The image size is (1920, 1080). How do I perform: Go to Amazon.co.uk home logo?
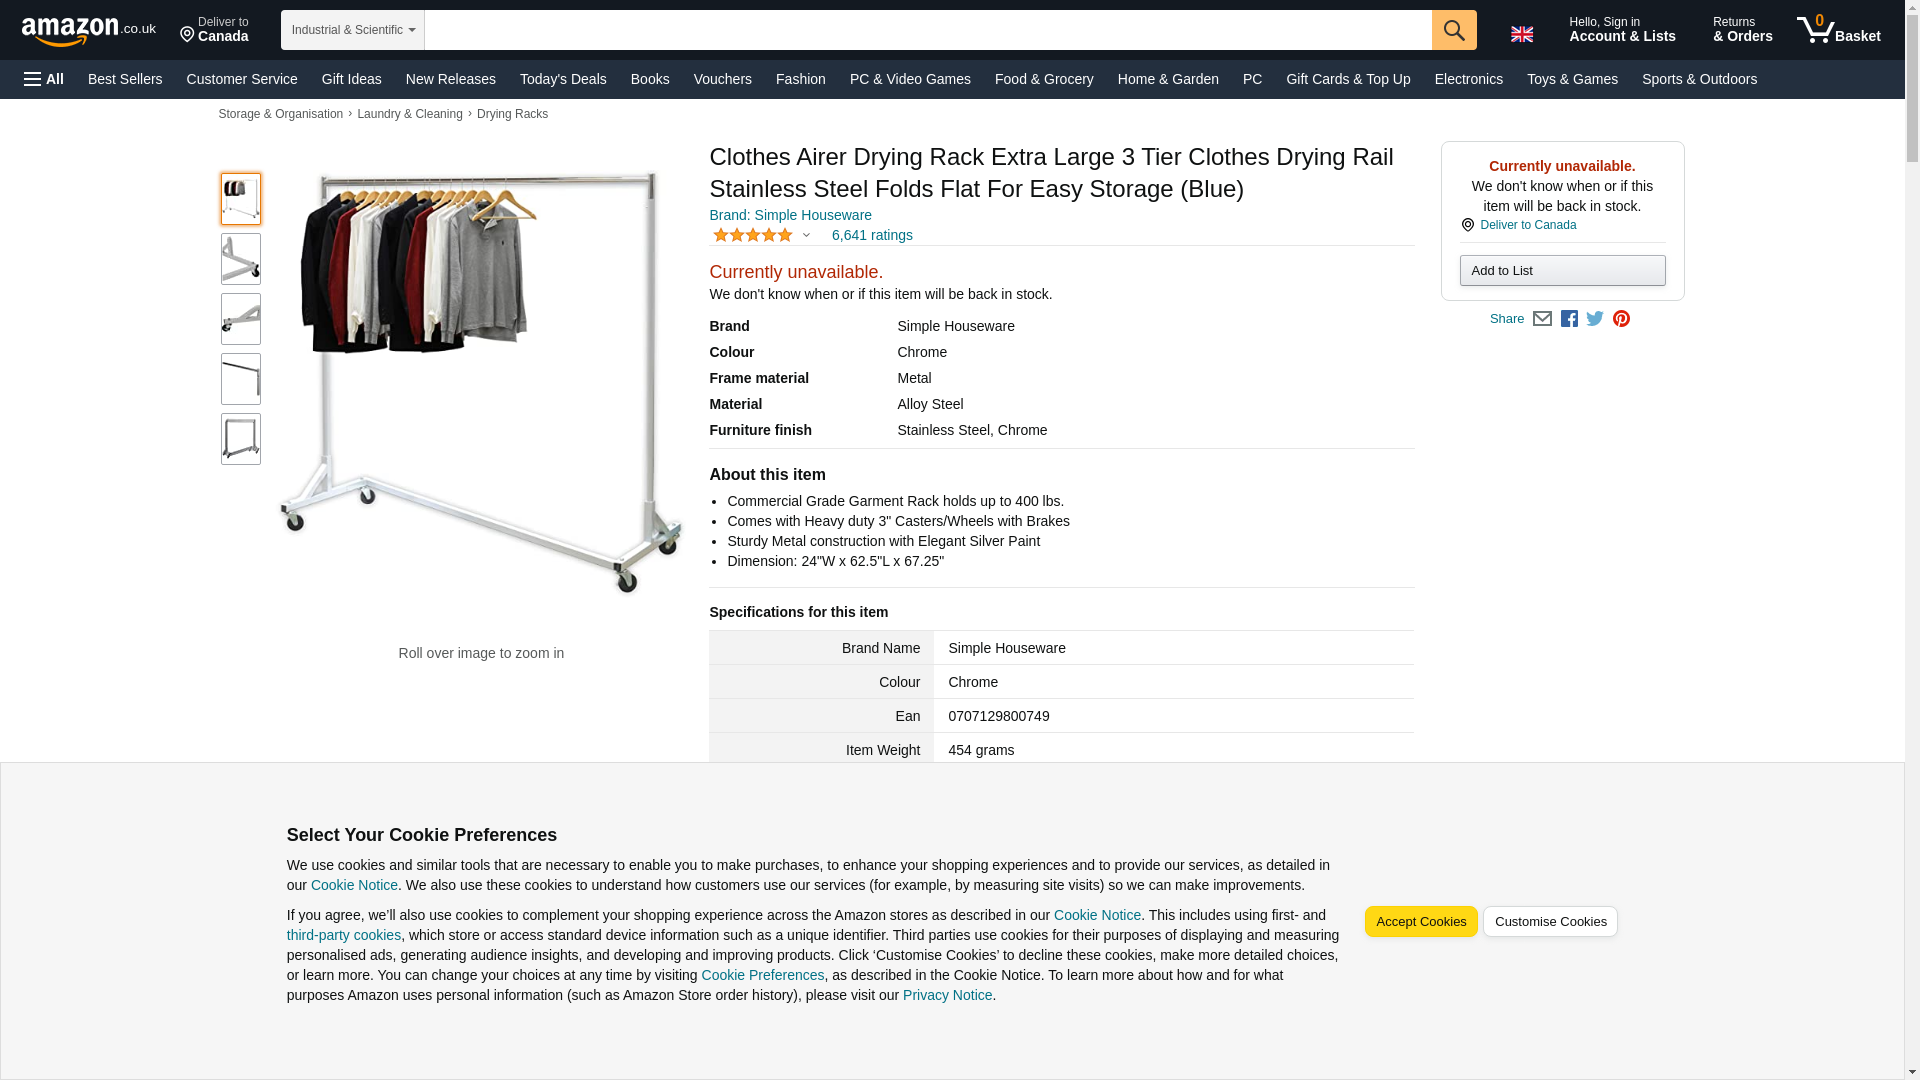(x=89, y=31)
